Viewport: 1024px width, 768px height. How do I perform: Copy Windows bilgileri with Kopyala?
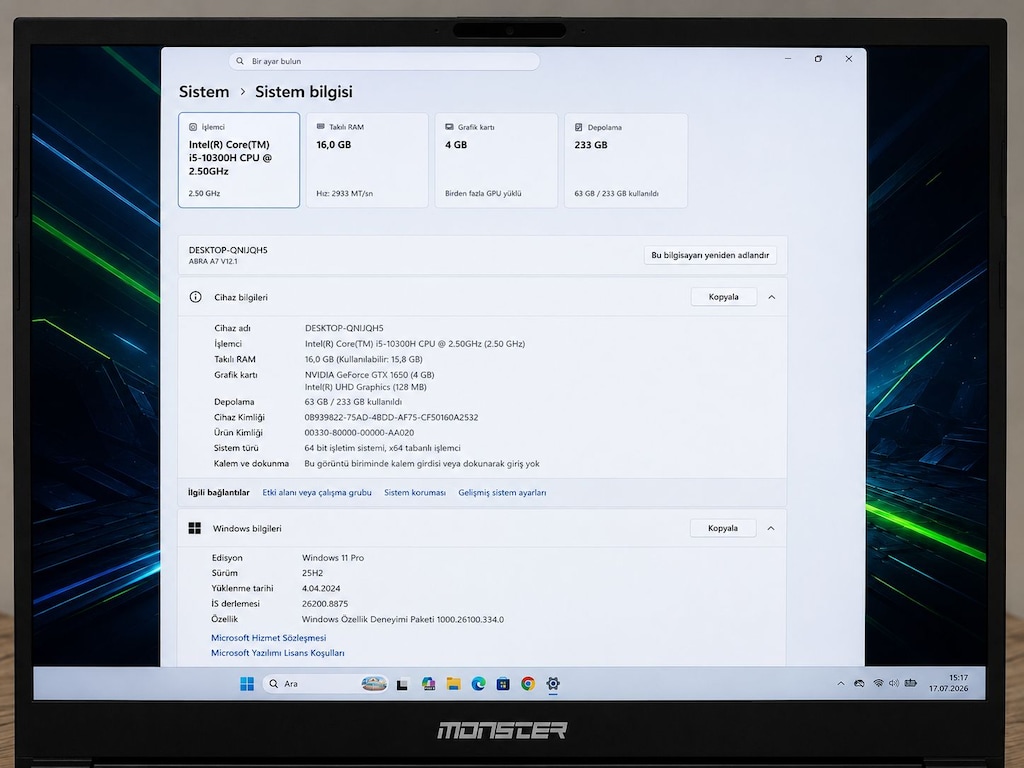(x=723, y=528)
